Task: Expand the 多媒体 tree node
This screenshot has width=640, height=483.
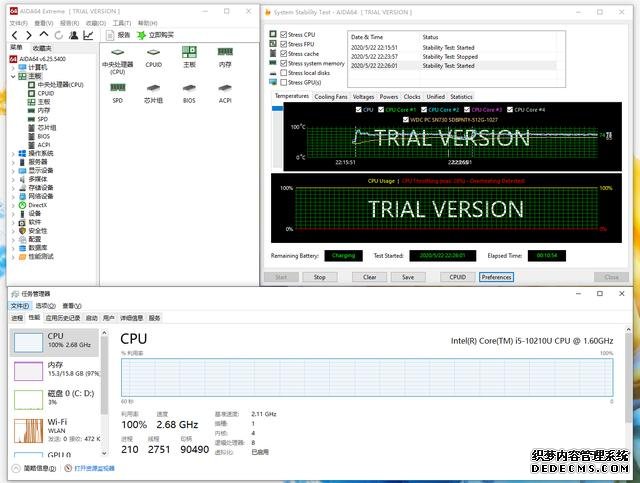Action: pyautogui.click(x=13, y=180)
